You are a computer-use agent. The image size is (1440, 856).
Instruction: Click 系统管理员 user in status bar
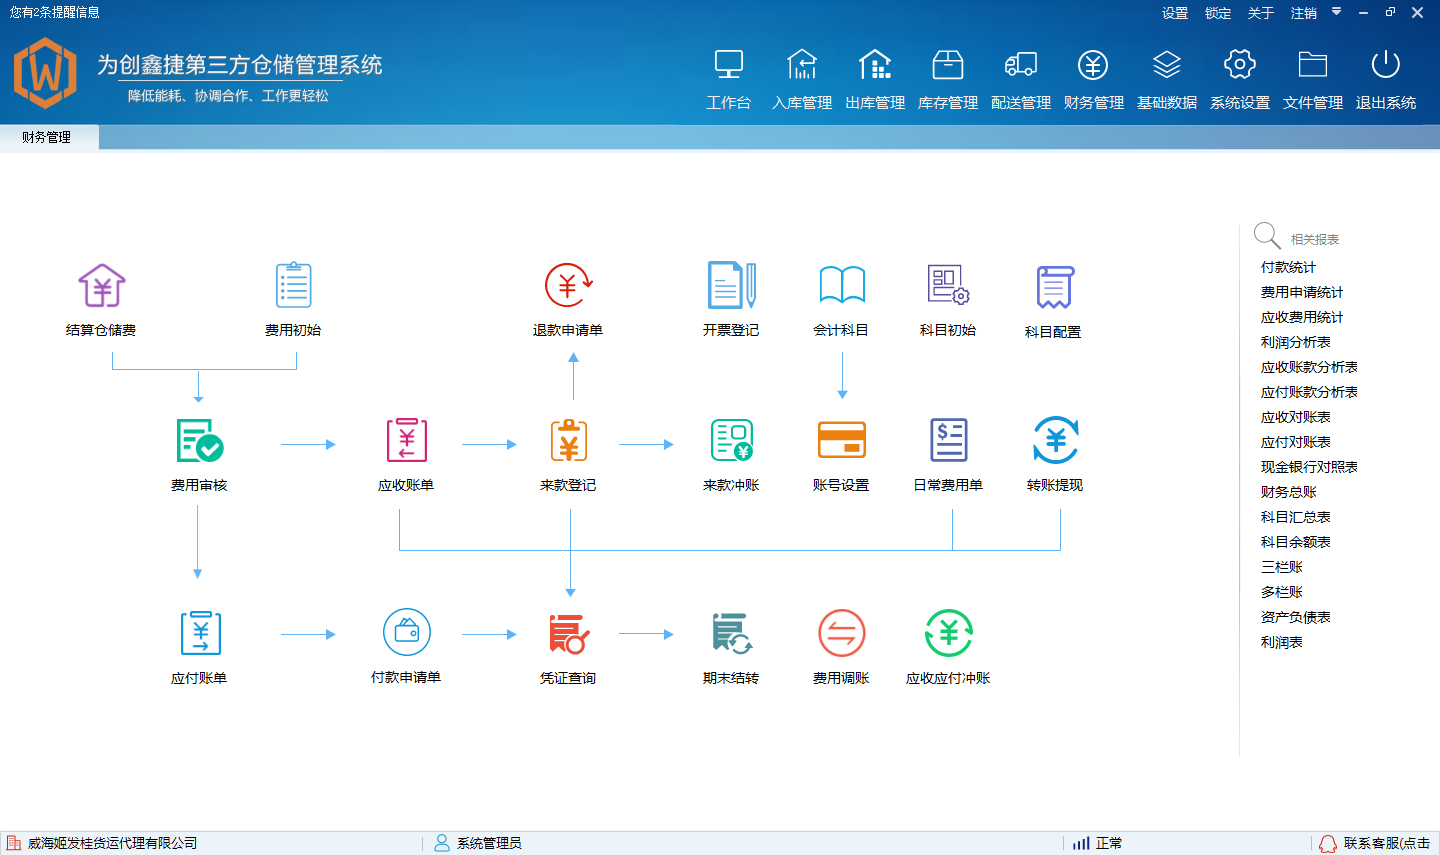[x=478, y=843]
